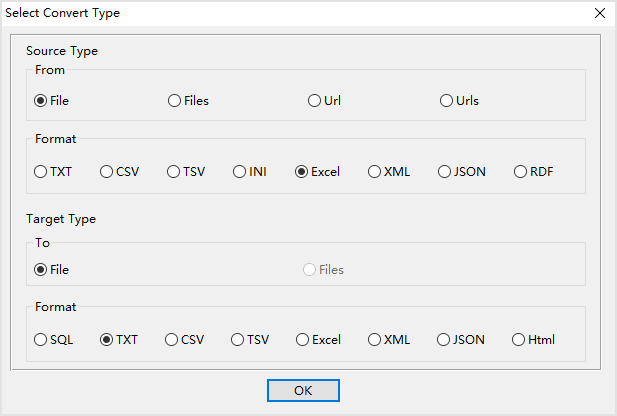This screenshot has width=617, height=416.
Task: Select TSV target format
Action: [238, 339]
